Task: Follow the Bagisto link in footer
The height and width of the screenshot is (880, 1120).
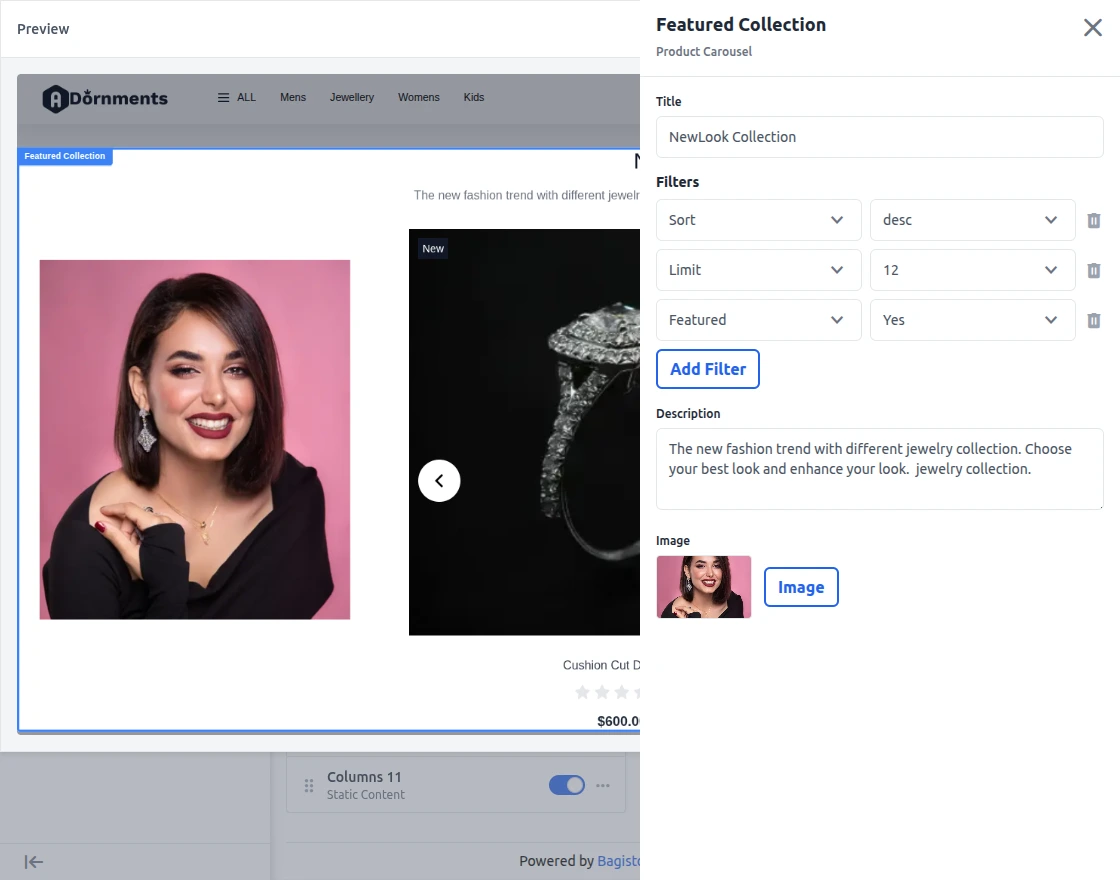Action: coord(619,861)
